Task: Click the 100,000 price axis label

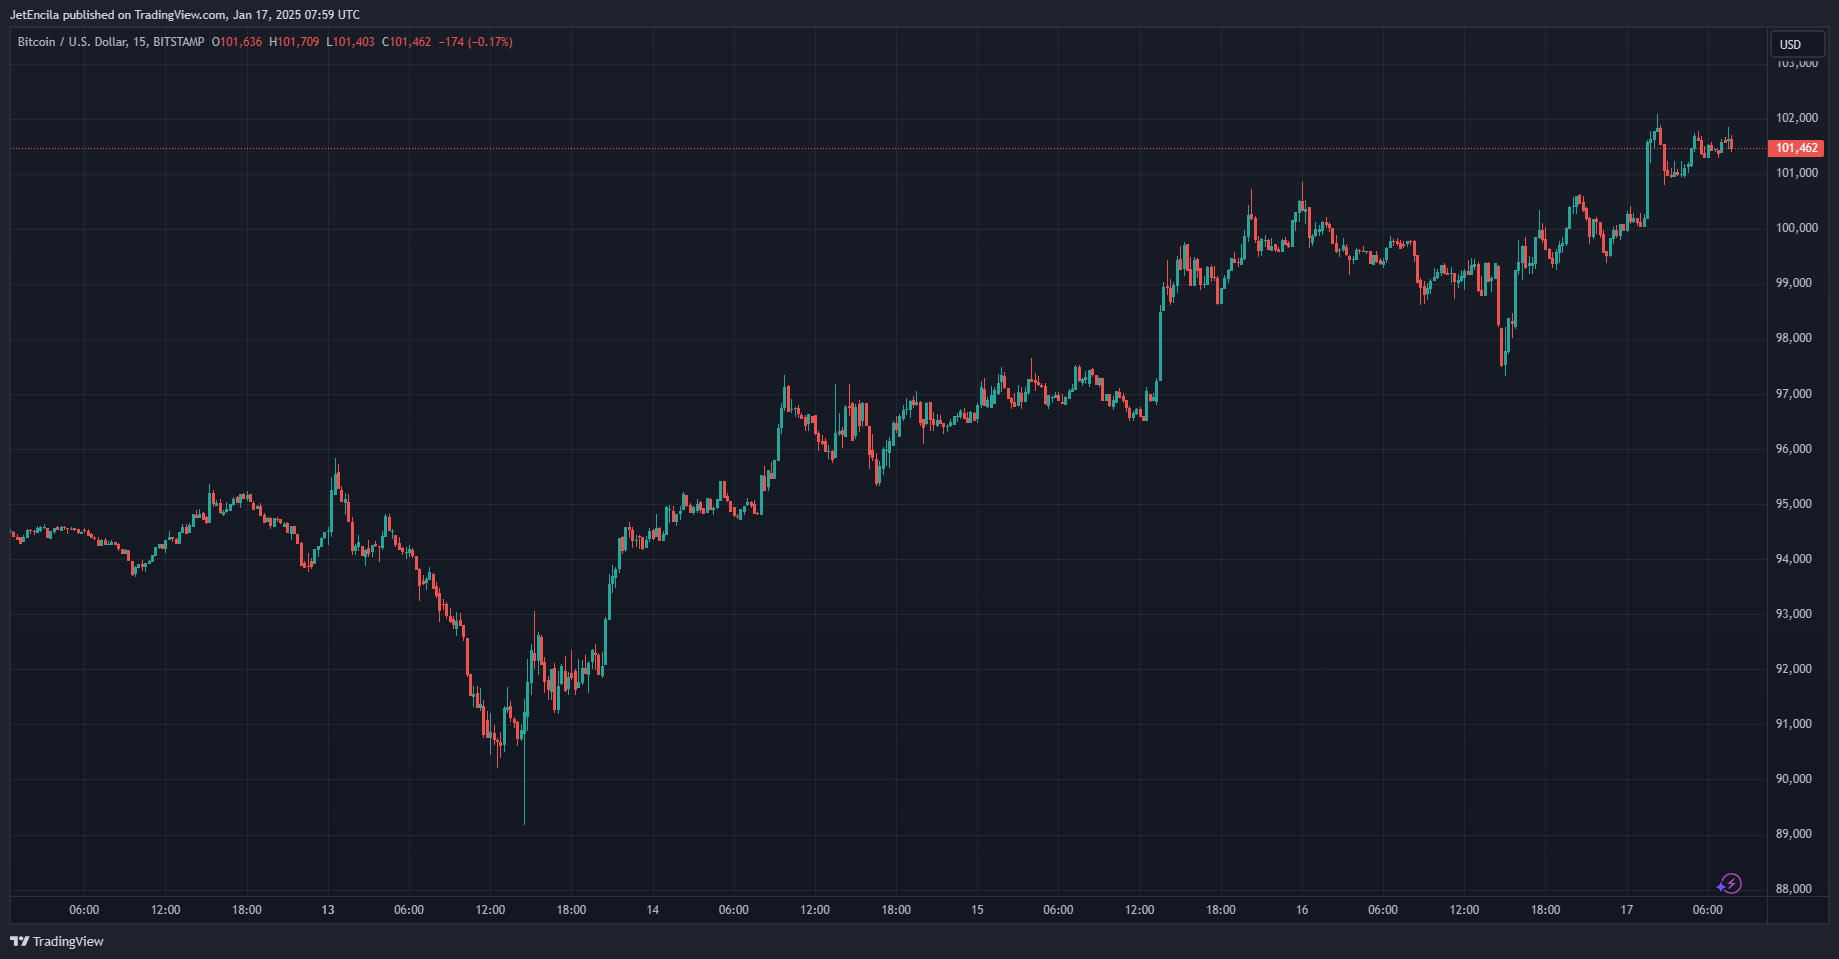Action: tap(1796, 228)
